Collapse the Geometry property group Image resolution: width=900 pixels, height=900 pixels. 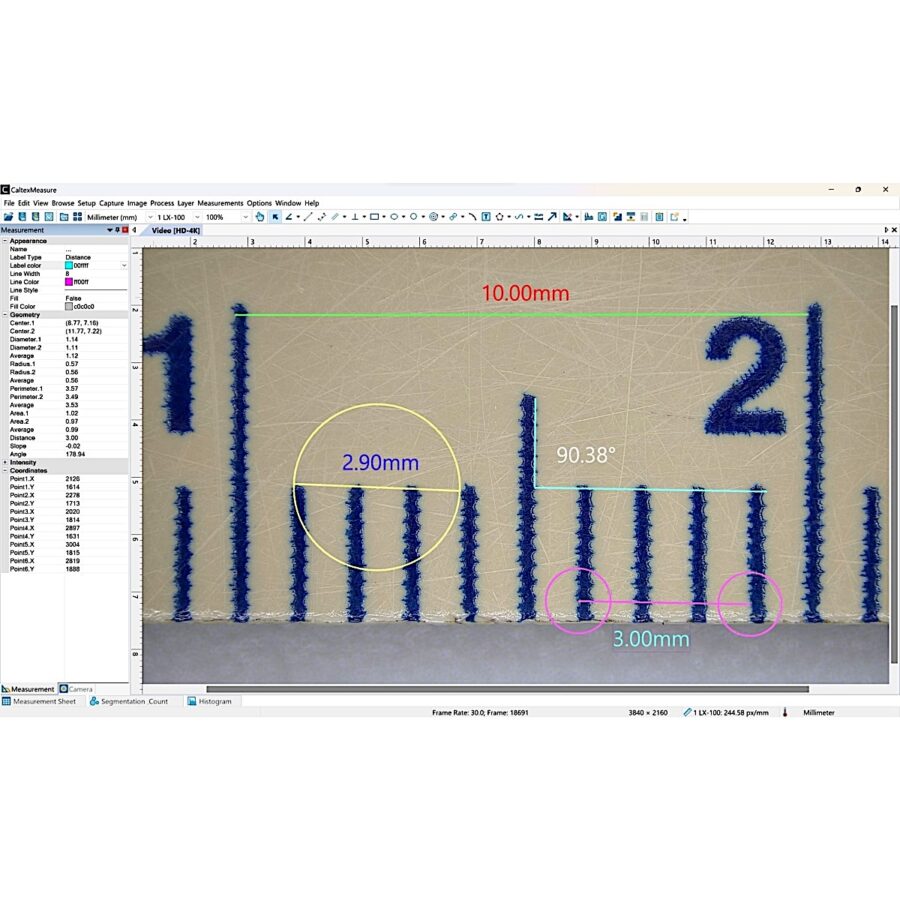(x=5, y=315)
